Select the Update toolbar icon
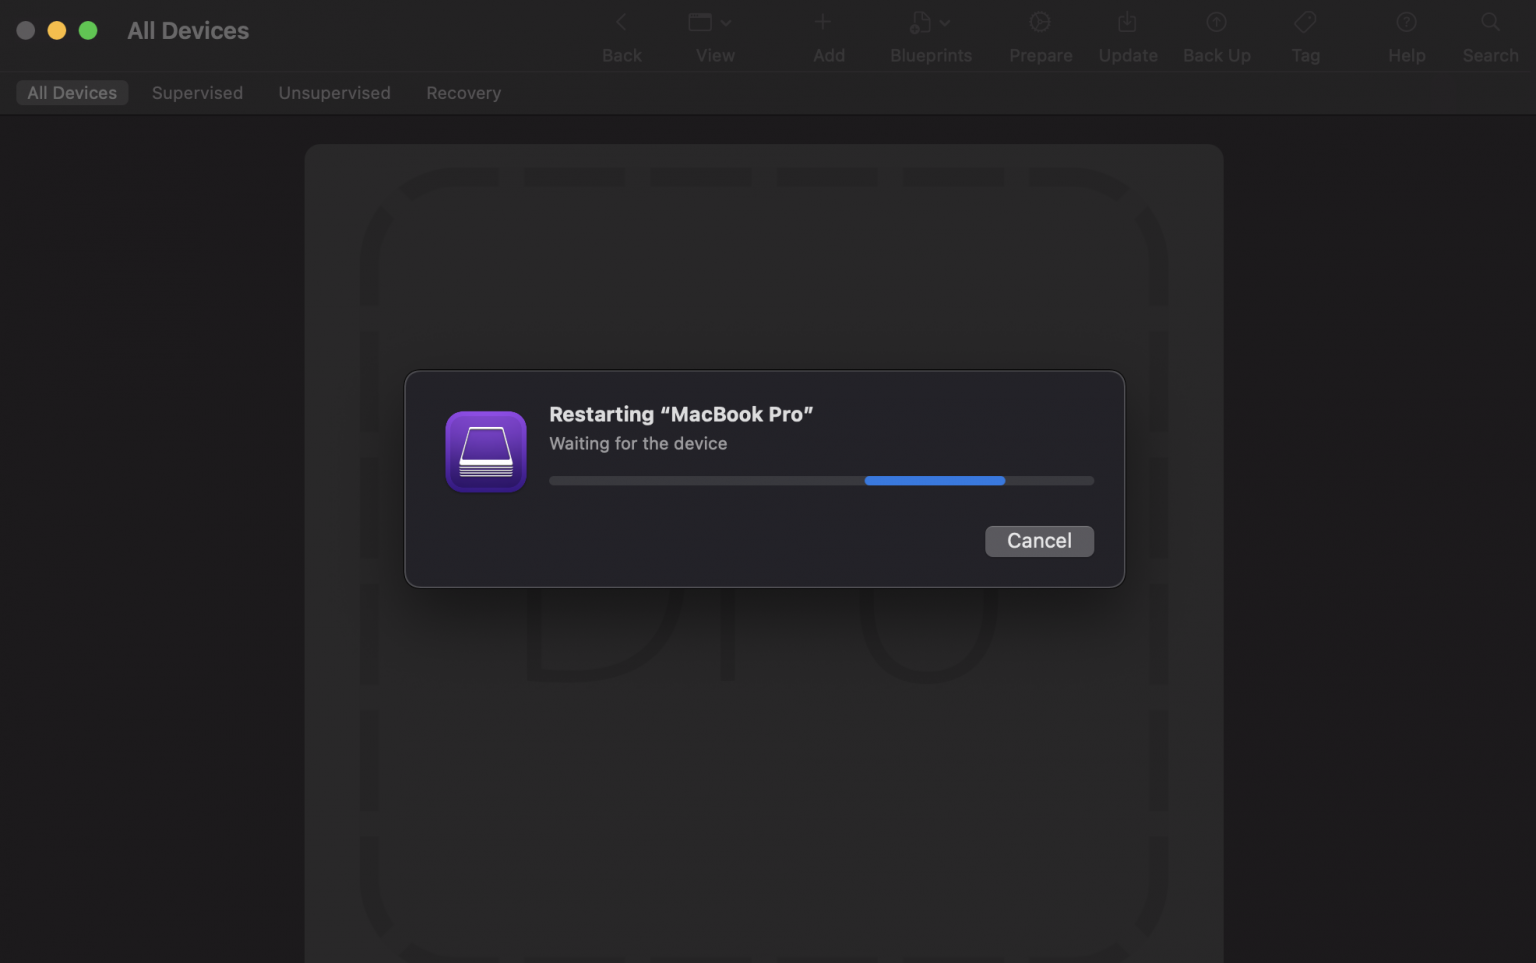 pyautogui.click(x=1128, y=22)
